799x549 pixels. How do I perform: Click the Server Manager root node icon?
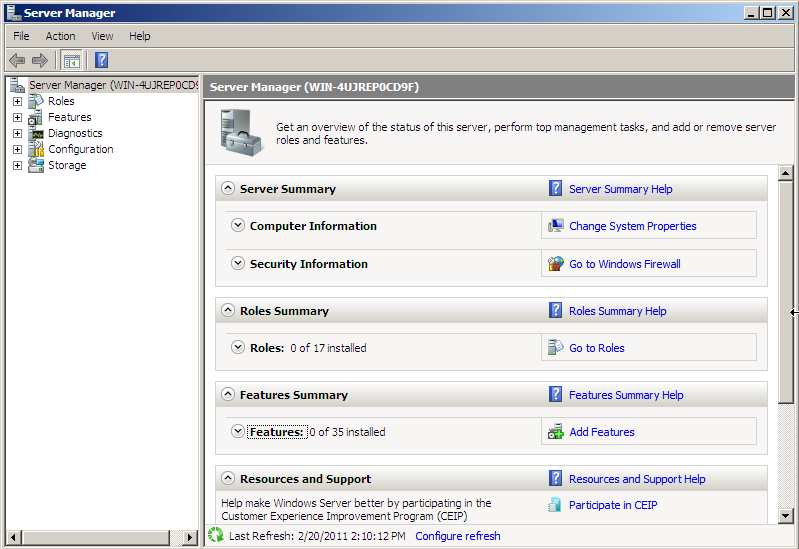pyautogui.click(x=17, y=85)
